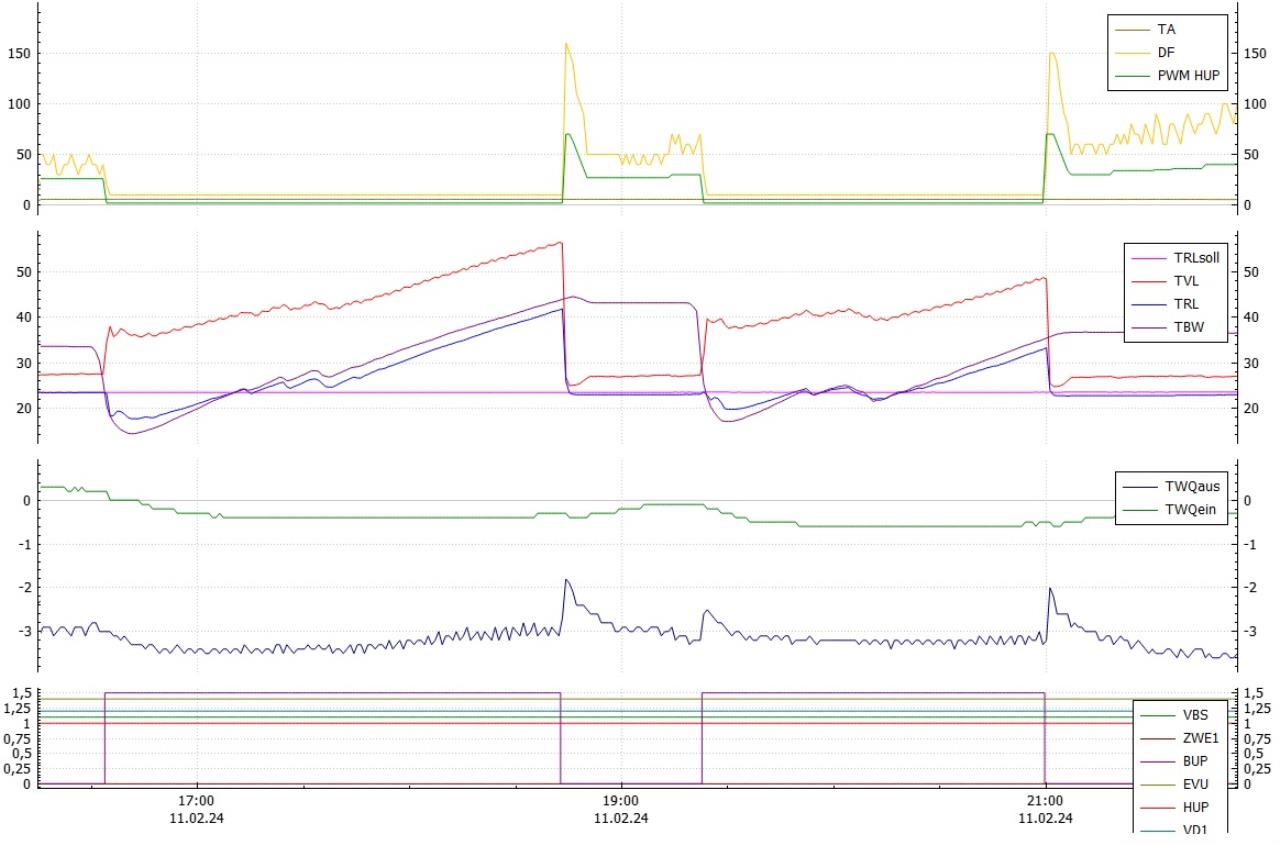Click the date 11.02.24 under 19:00
1280x845 pixels.
621,818
